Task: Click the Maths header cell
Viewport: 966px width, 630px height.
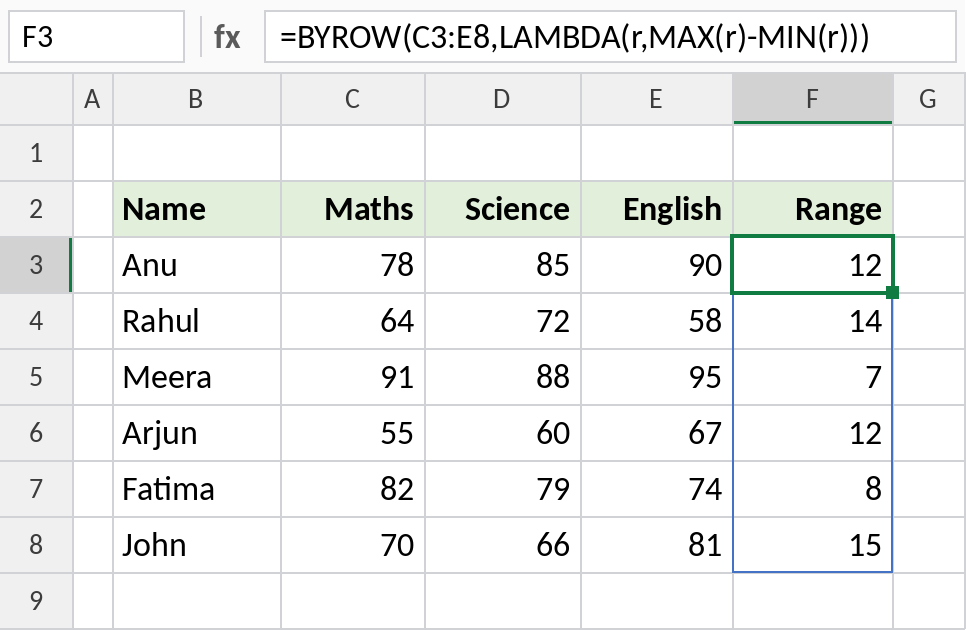Action: pyautogui.click(x=353, y=209)
